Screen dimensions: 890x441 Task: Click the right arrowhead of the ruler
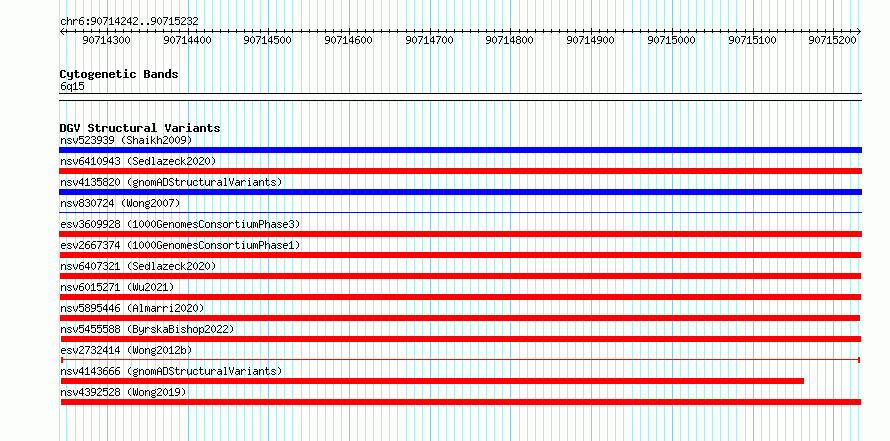pyautogui.click(x=859, y=31)
